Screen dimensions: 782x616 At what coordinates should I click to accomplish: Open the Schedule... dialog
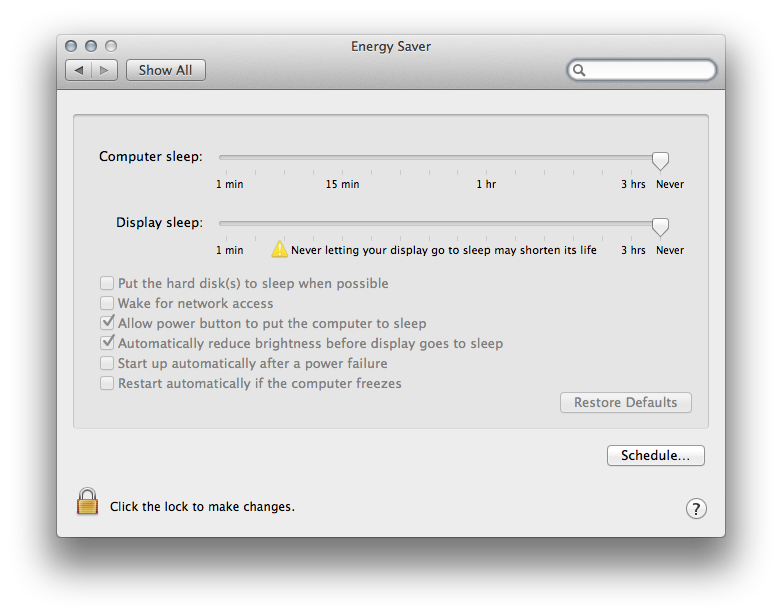pyautogui.click(x=655, y=455)
